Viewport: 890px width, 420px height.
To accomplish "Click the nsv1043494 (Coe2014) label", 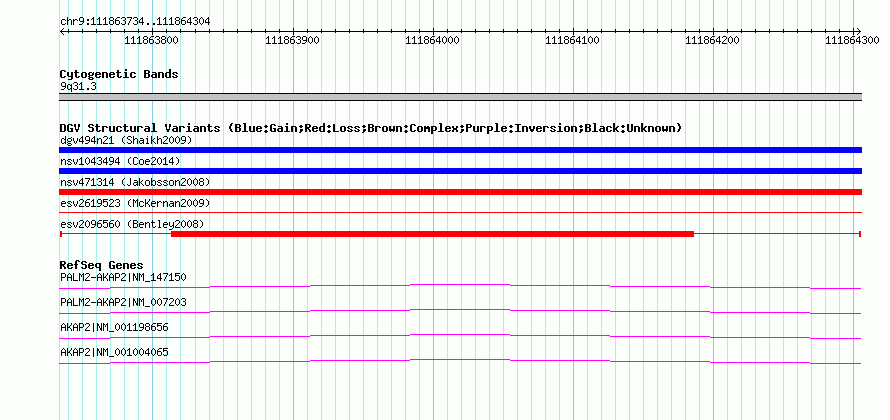I will click(x=120, y=161).
